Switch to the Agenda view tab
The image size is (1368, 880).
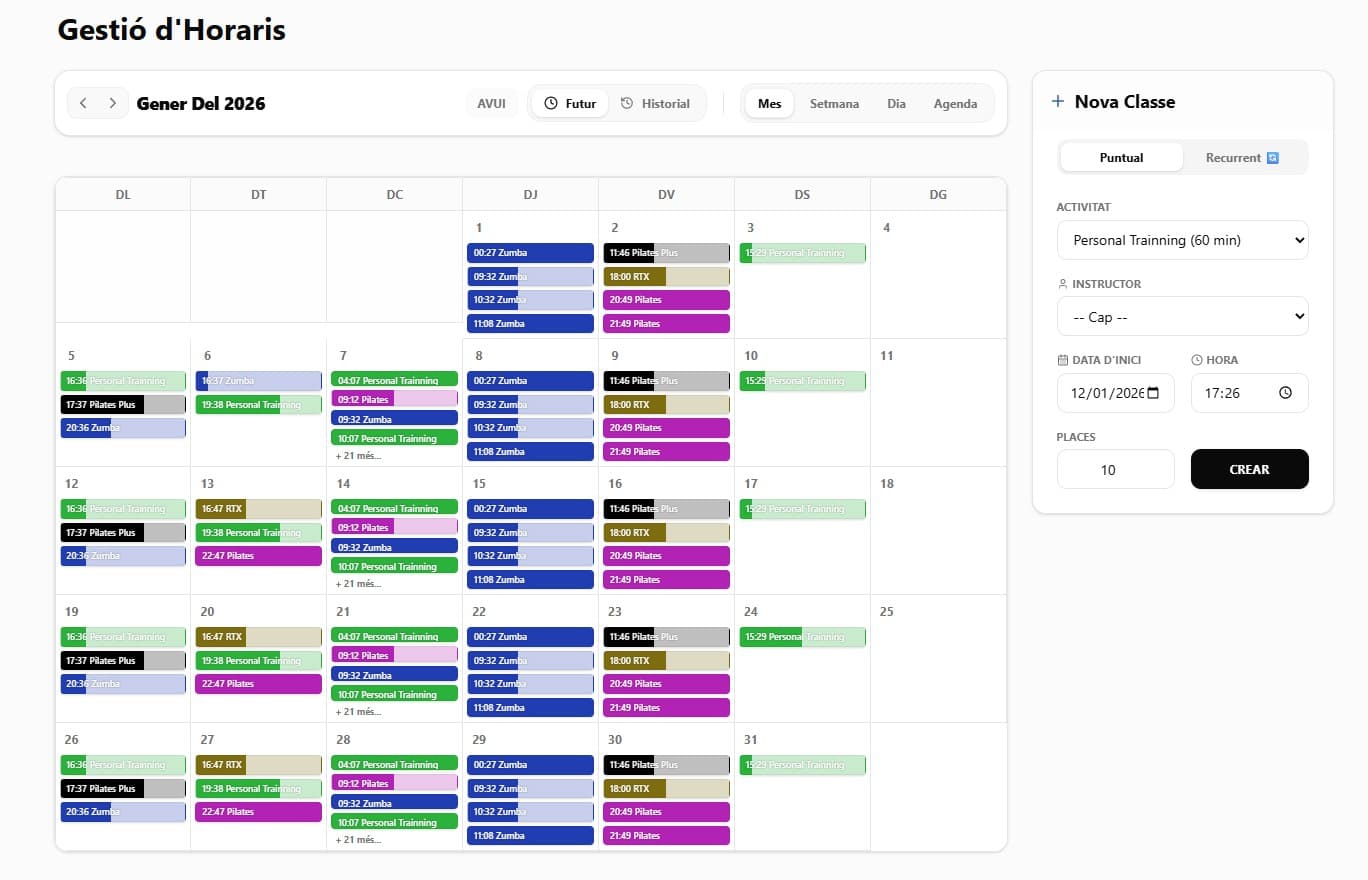tap(955, 103)
